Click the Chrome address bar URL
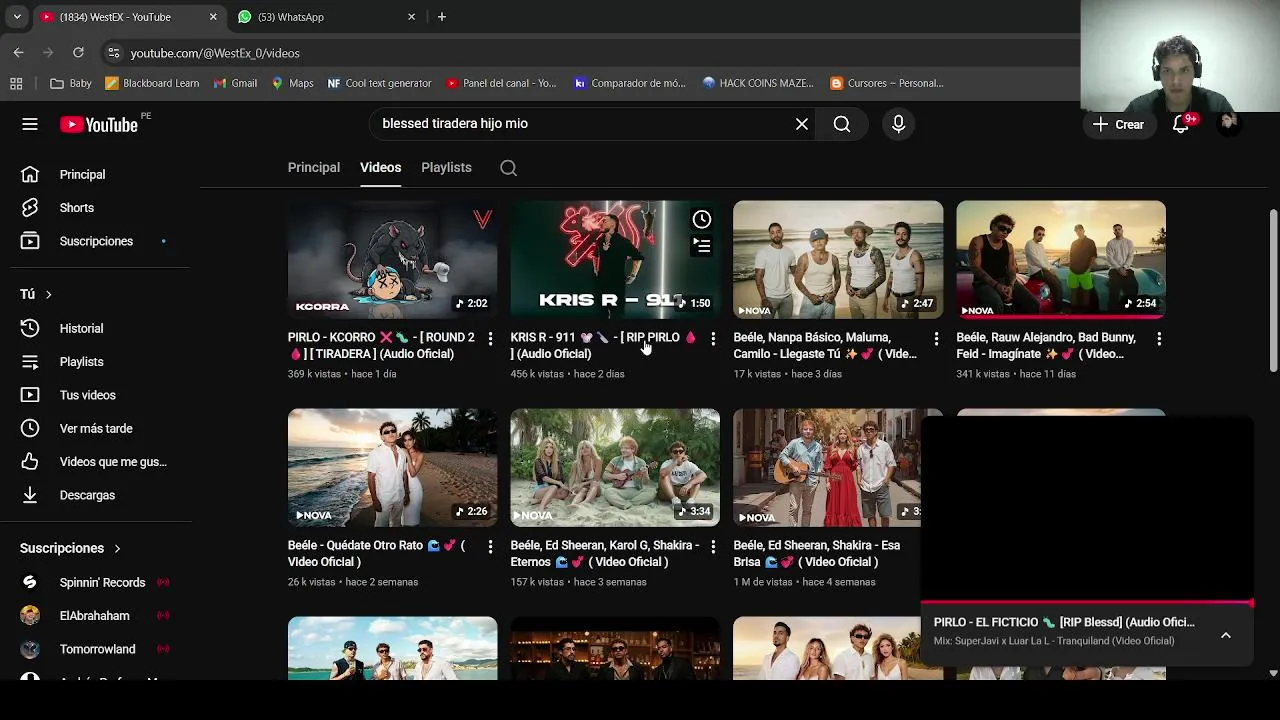Screen dimensions: 1280x720 [x=215, y=53]
